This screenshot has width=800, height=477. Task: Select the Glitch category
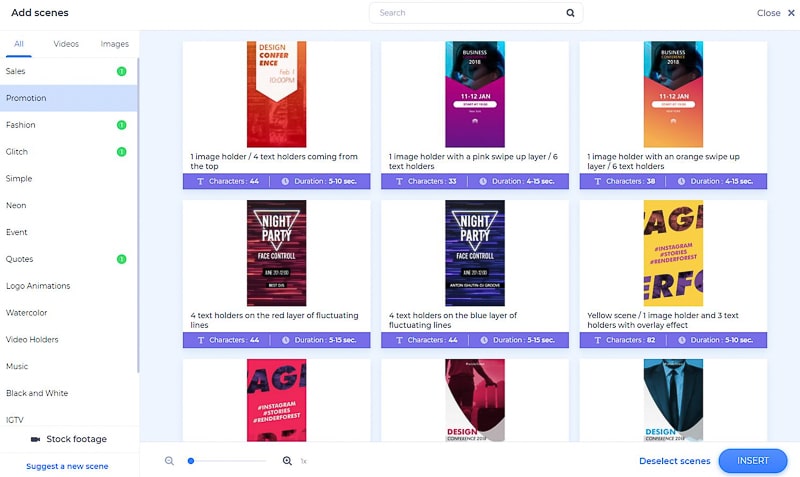[17, 152]
